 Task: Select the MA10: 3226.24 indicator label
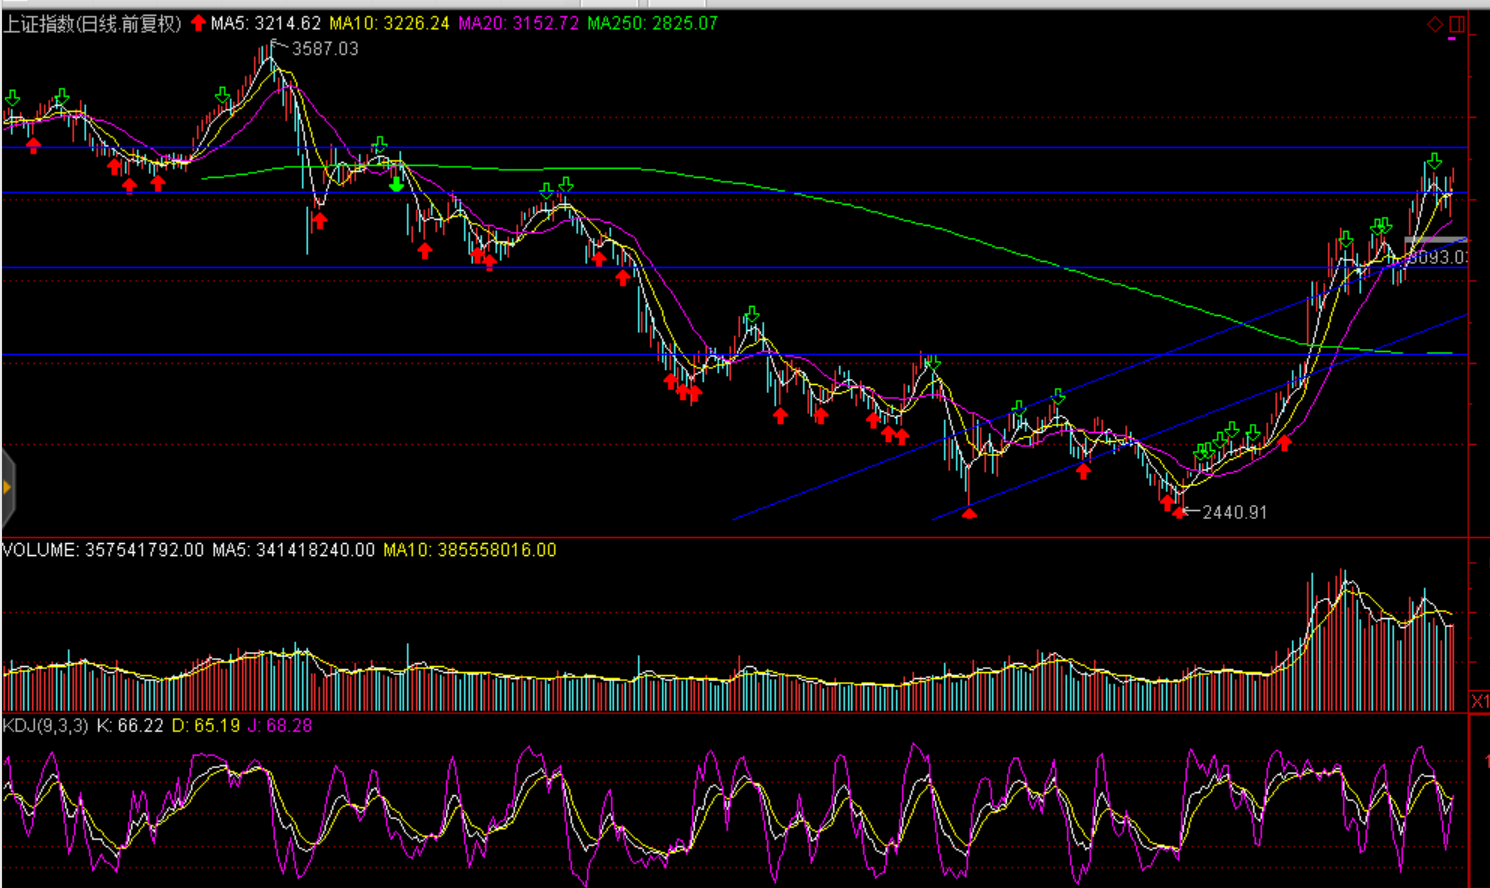tap(389, 23)
